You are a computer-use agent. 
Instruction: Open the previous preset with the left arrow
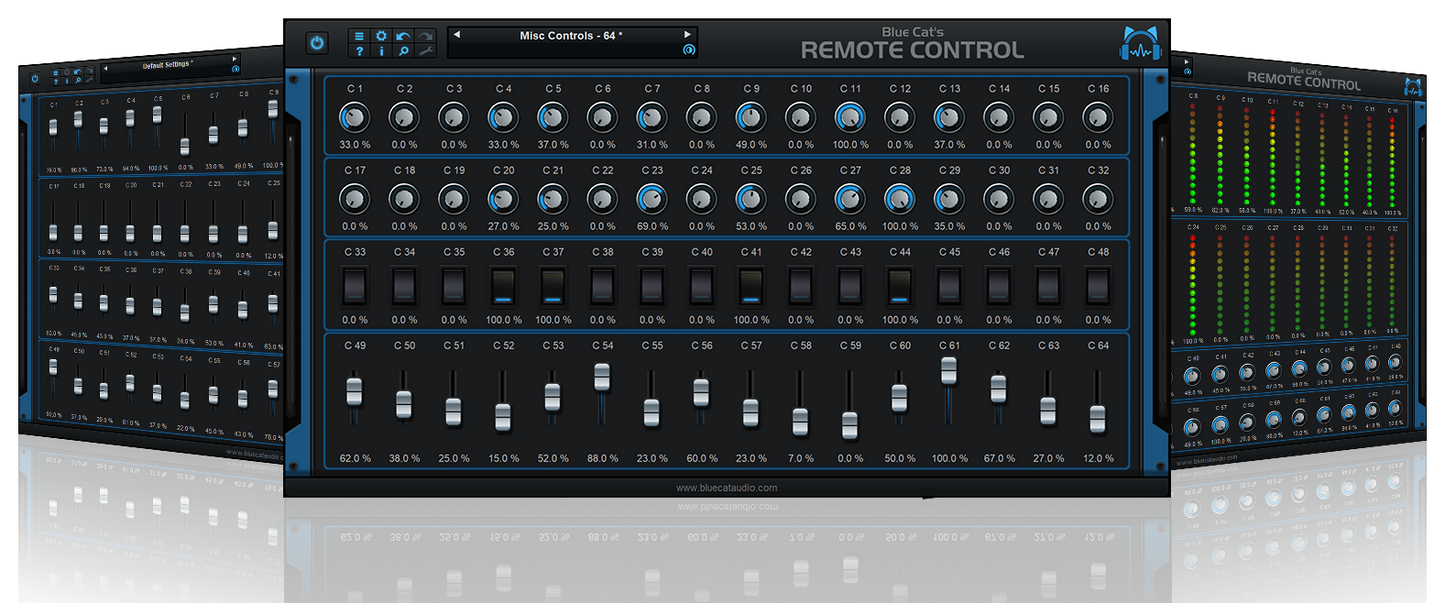[x=457, y=36]
